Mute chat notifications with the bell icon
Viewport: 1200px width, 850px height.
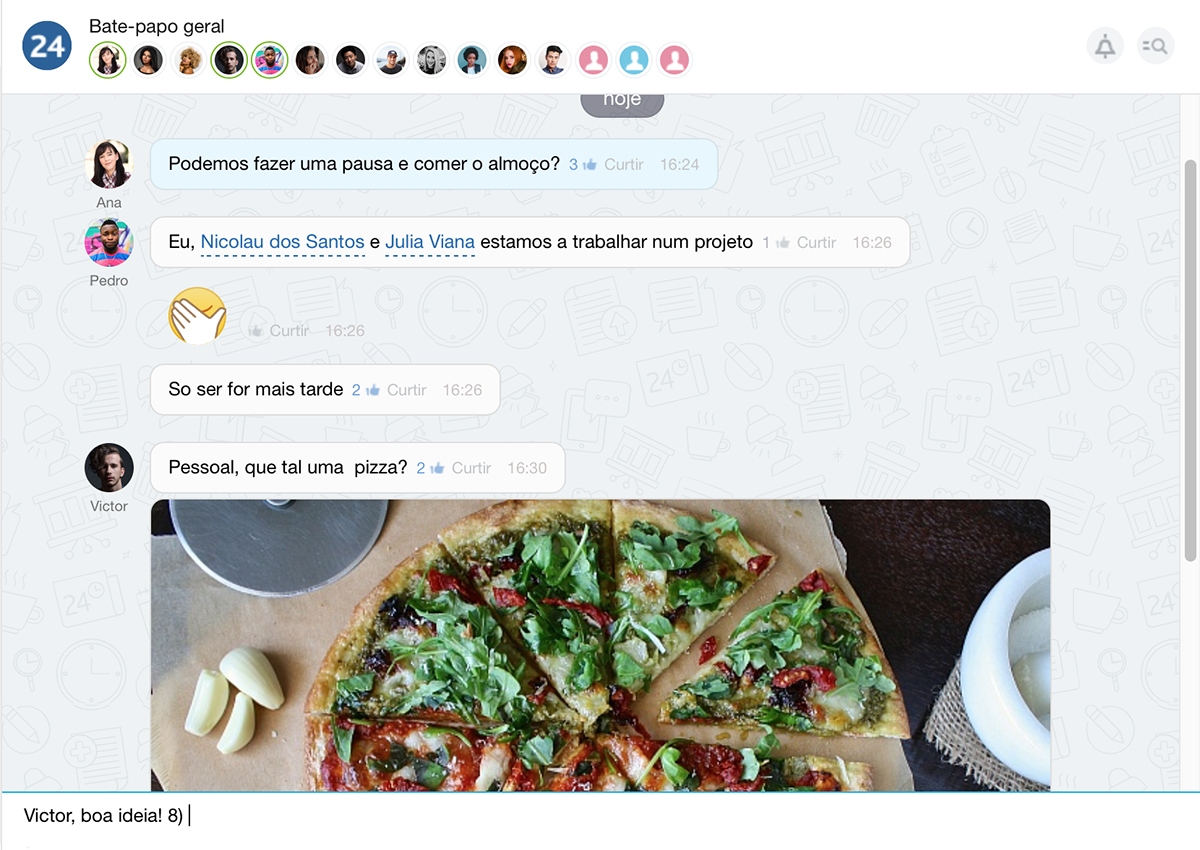click(x=1105, y=46)
